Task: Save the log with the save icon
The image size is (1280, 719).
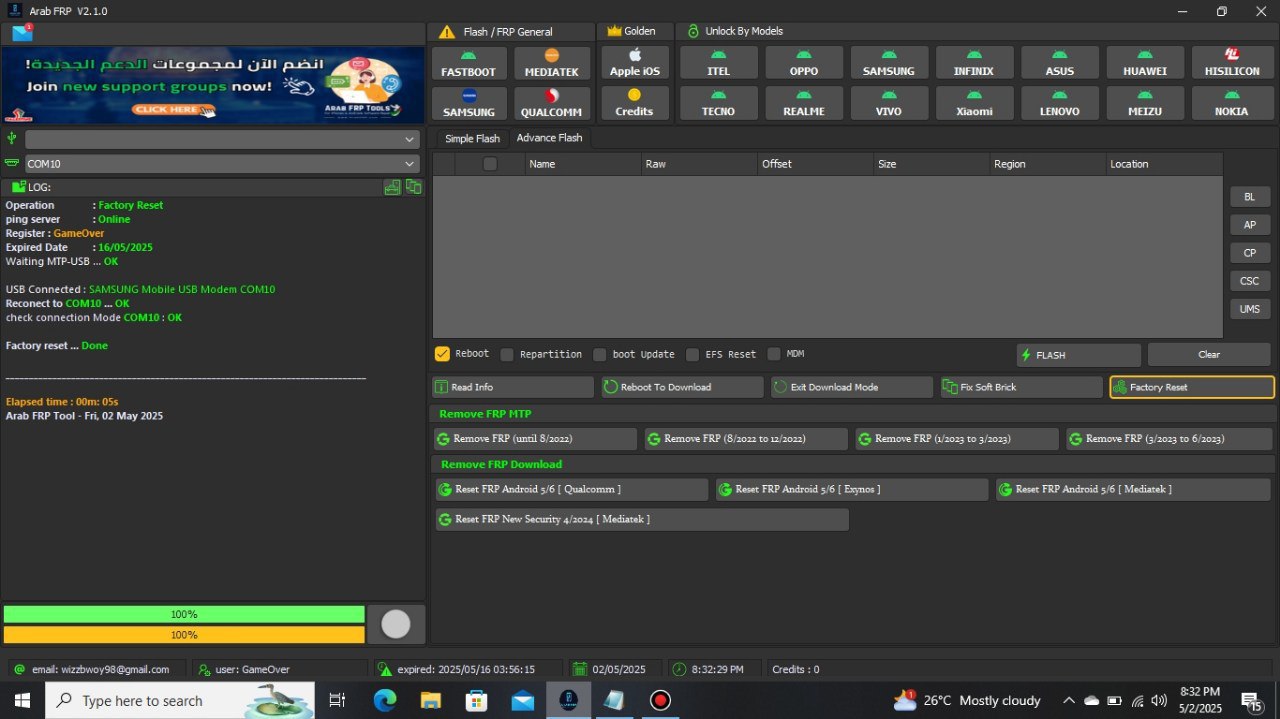Action: pos(393,187)
